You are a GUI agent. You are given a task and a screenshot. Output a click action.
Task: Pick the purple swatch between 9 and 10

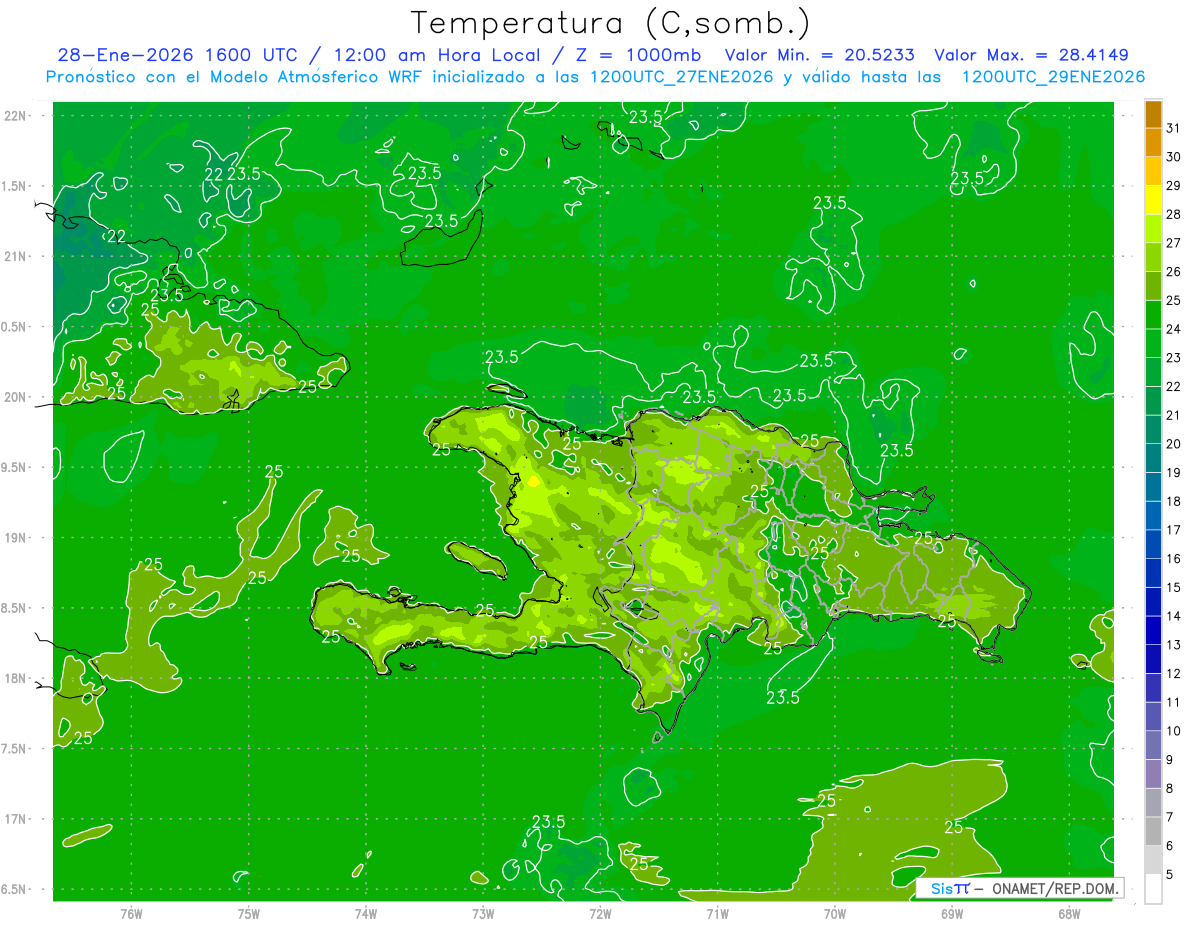pos(1153,745)
